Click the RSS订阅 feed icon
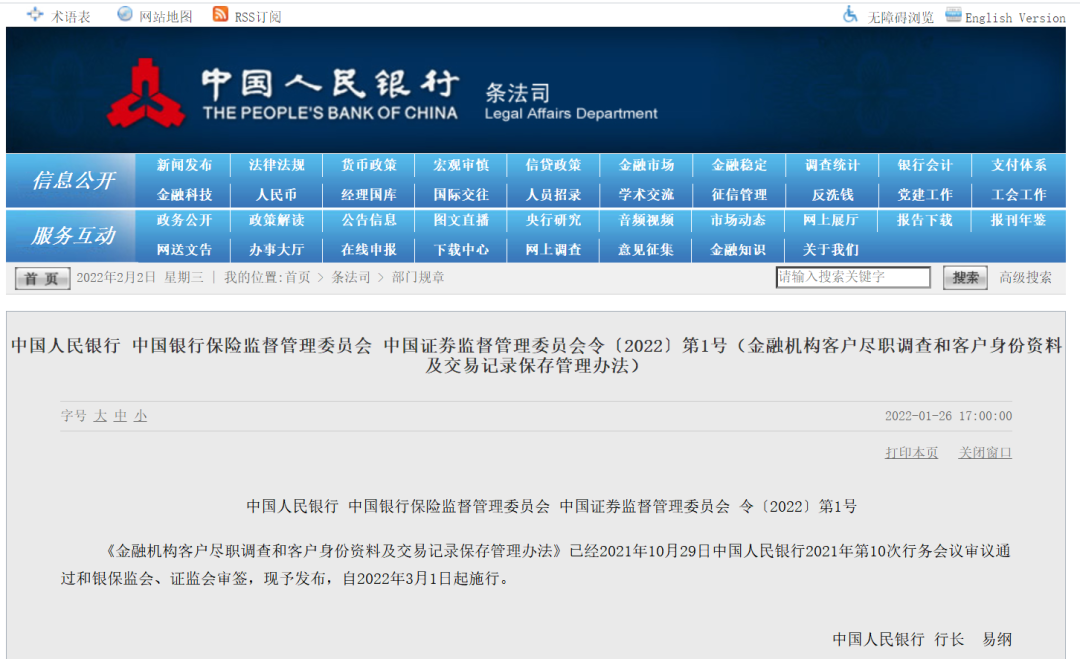 [x=220, y=14]
